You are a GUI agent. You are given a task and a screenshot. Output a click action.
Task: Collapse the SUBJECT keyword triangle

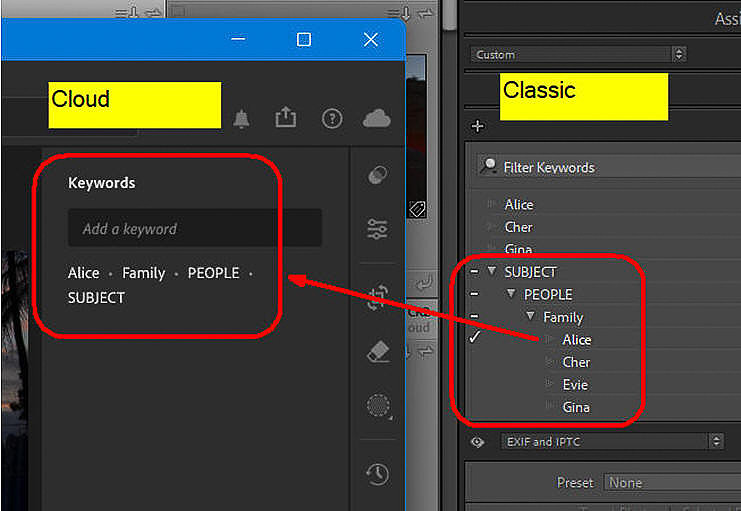tap(492, 271)
